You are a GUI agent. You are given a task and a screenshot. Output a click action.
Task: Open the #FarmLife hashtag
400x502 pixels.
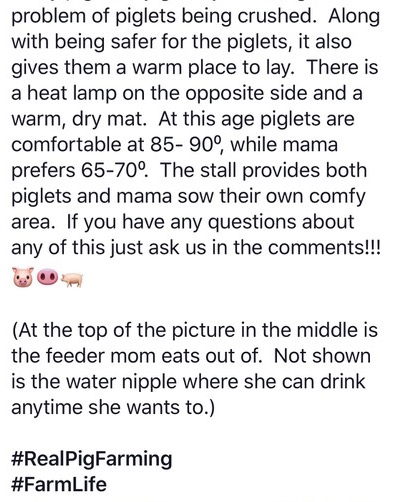pyautogui.click(x=59, y=484)
